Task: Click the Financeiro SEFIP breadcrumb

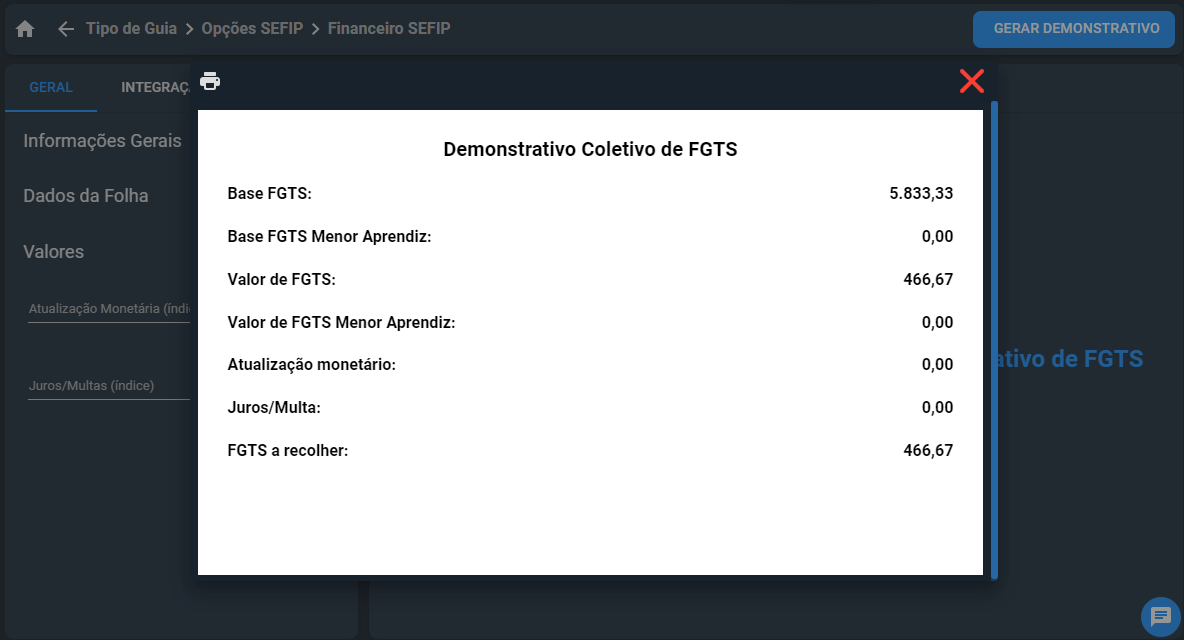Action: point(389,29)
